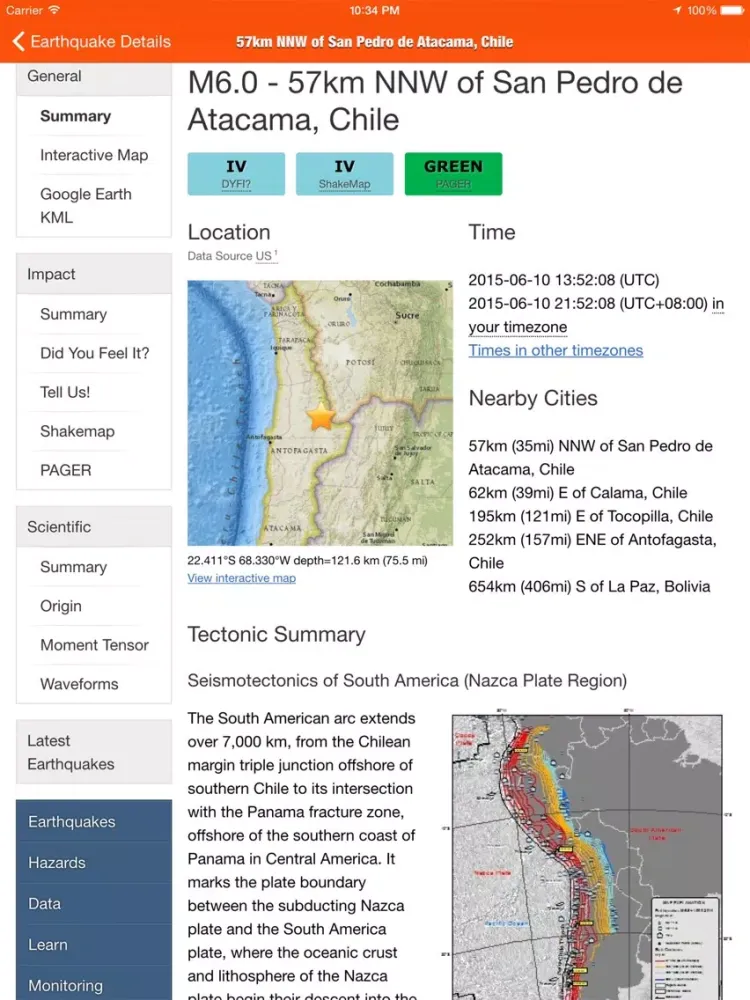750x1000 pixels.
Task: Tap the Seismotectonics of South America subheading
Action: point(407,680)
